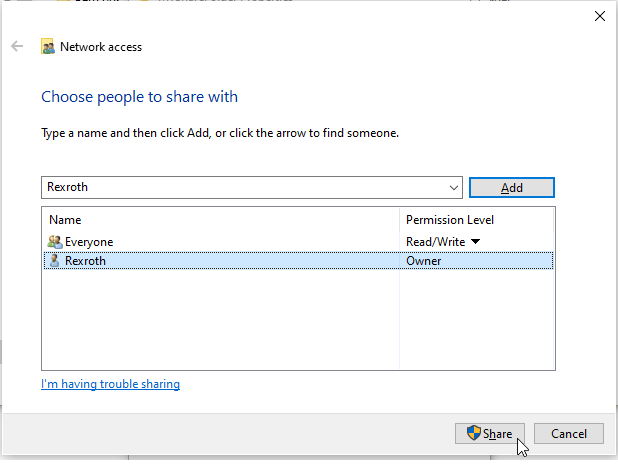This screenshot has height=475, width=618.
Task: Click the Share button label
Action: [x=498, y=434]
